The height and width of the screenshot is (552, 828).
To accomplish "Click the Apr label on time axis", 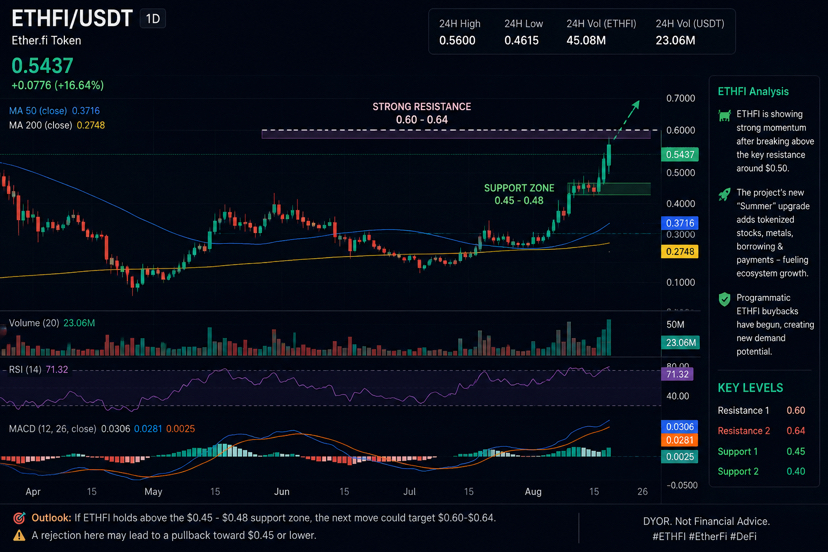I will pyautogui.click(x=33, y=491).
